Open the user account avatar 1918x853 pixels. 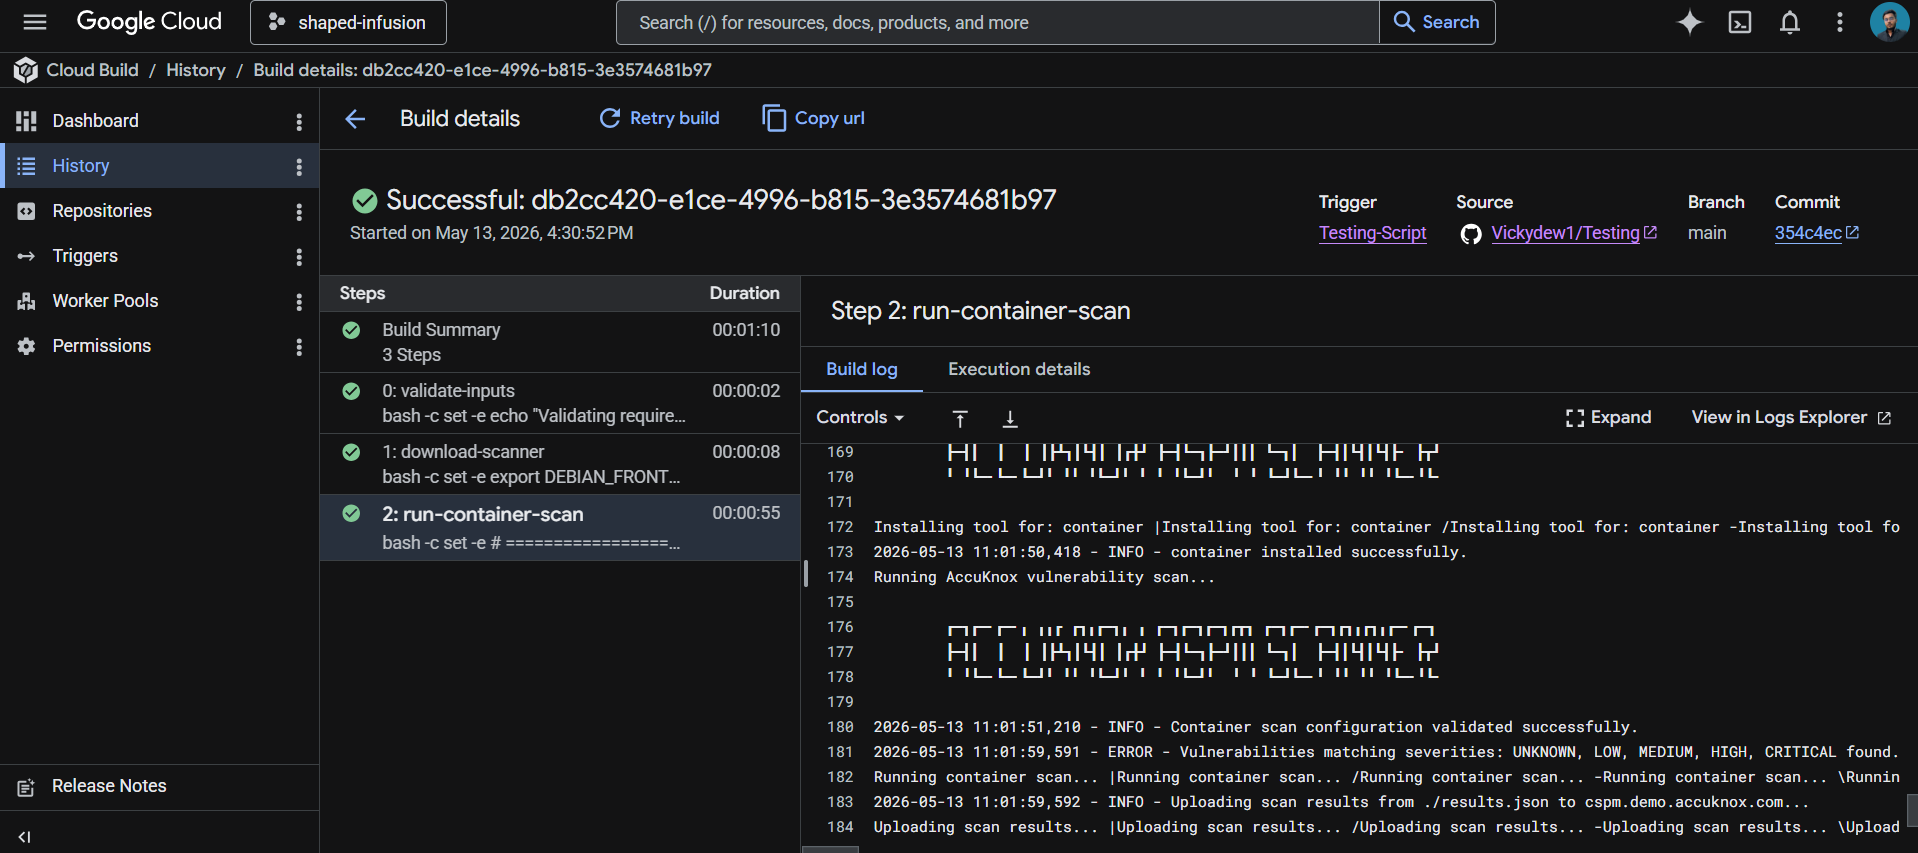point(1889,22)
